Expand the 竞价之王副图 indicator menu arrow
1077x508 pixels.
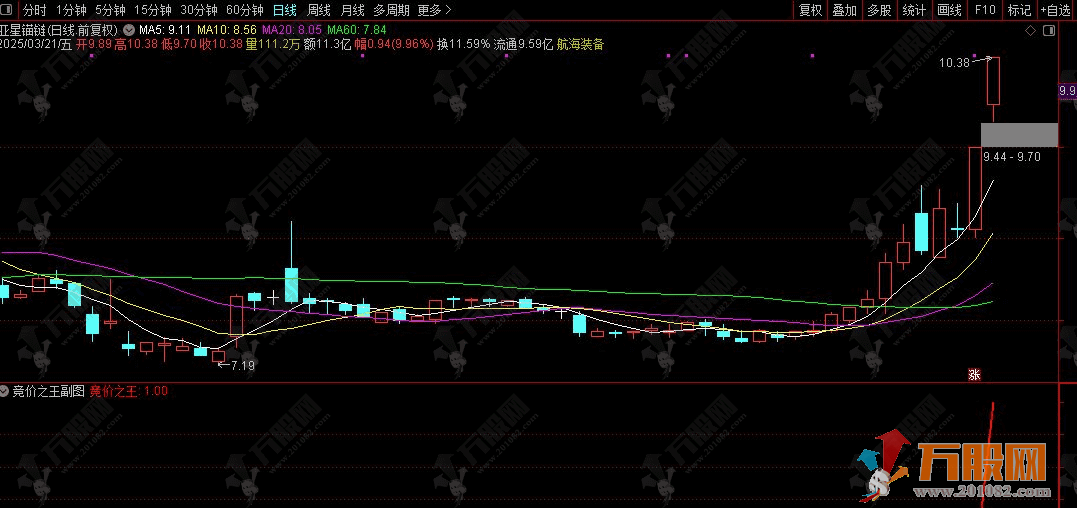pyautogui.click(x=5, y=391)
